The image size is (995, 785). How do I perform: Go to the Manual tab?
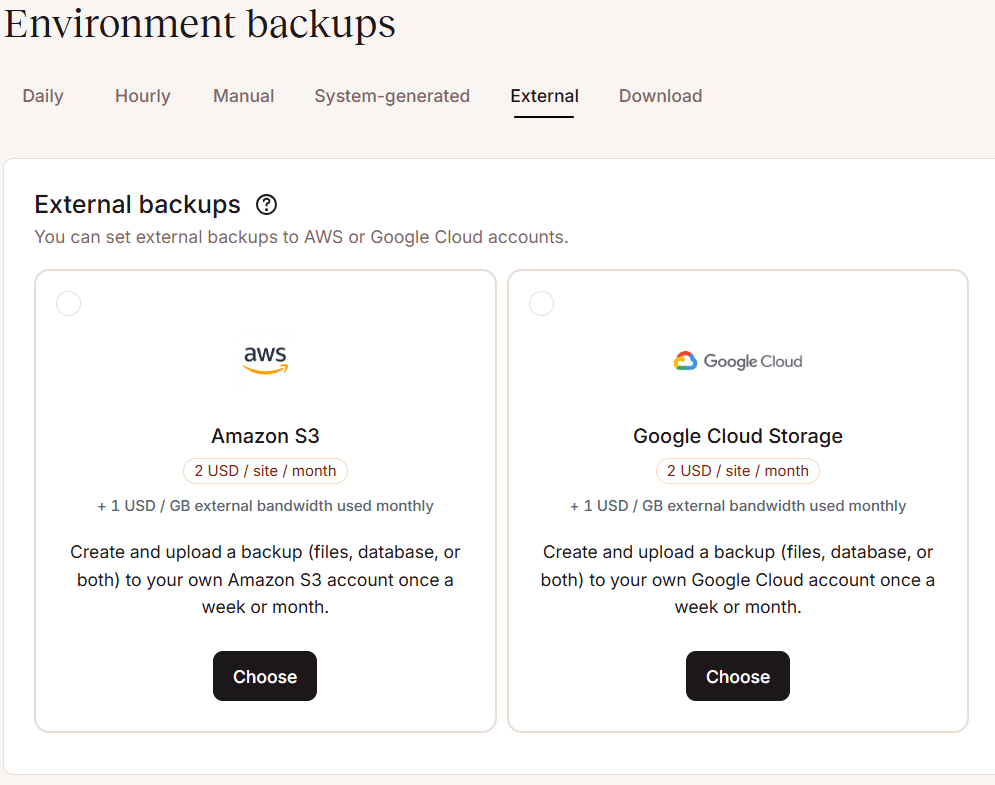click(244, 96)
